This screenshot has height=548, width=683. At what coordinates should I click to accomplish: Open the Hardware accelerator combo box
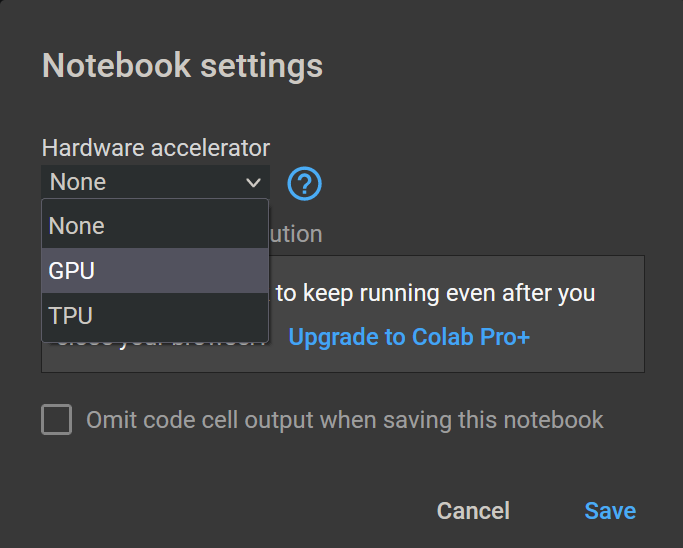[155, 182]
